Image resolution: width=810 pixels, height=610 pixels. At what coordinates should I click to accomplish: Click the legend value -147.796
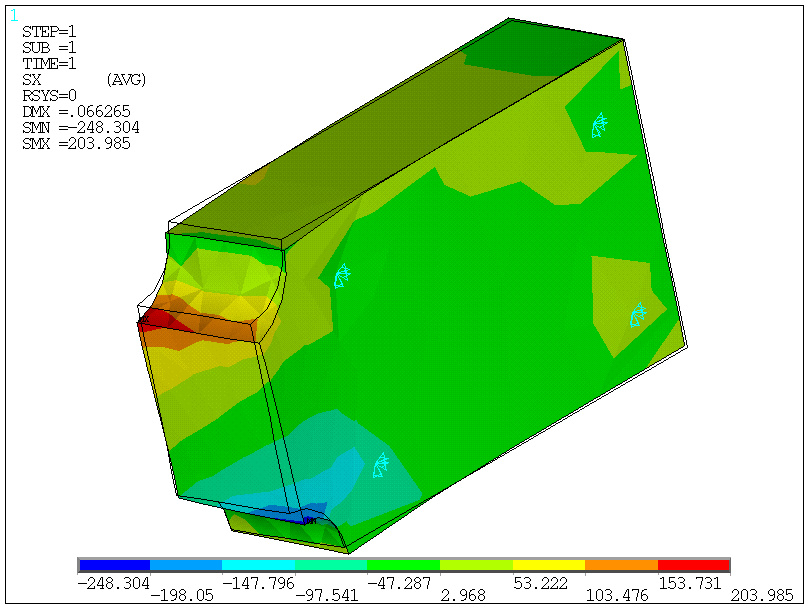[258, 583]
